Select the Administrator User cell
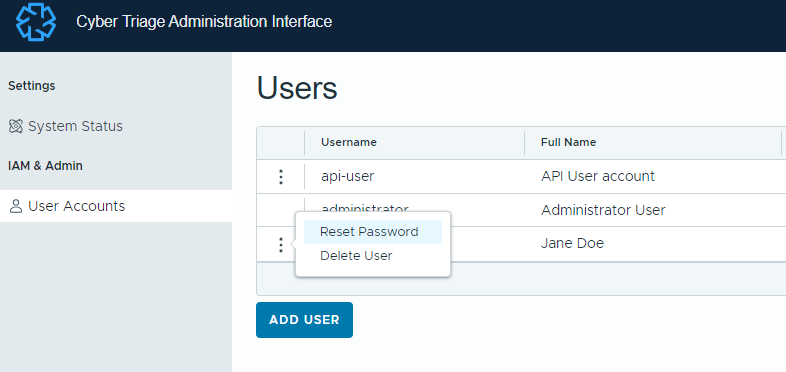Image resolution: width=786 pixels, height=372 pixels. click(603, 210)
